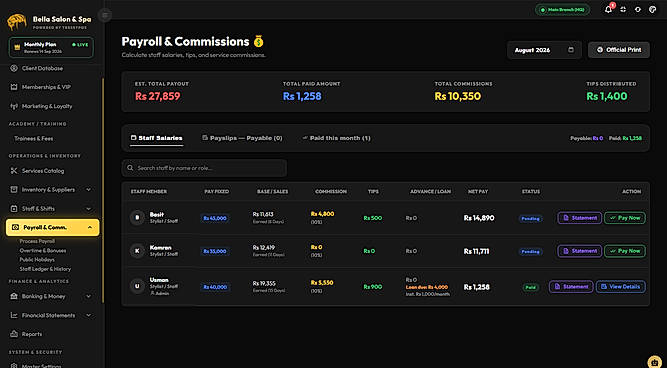
Task: Open Statement for Kamran
Action: (580, 251)
